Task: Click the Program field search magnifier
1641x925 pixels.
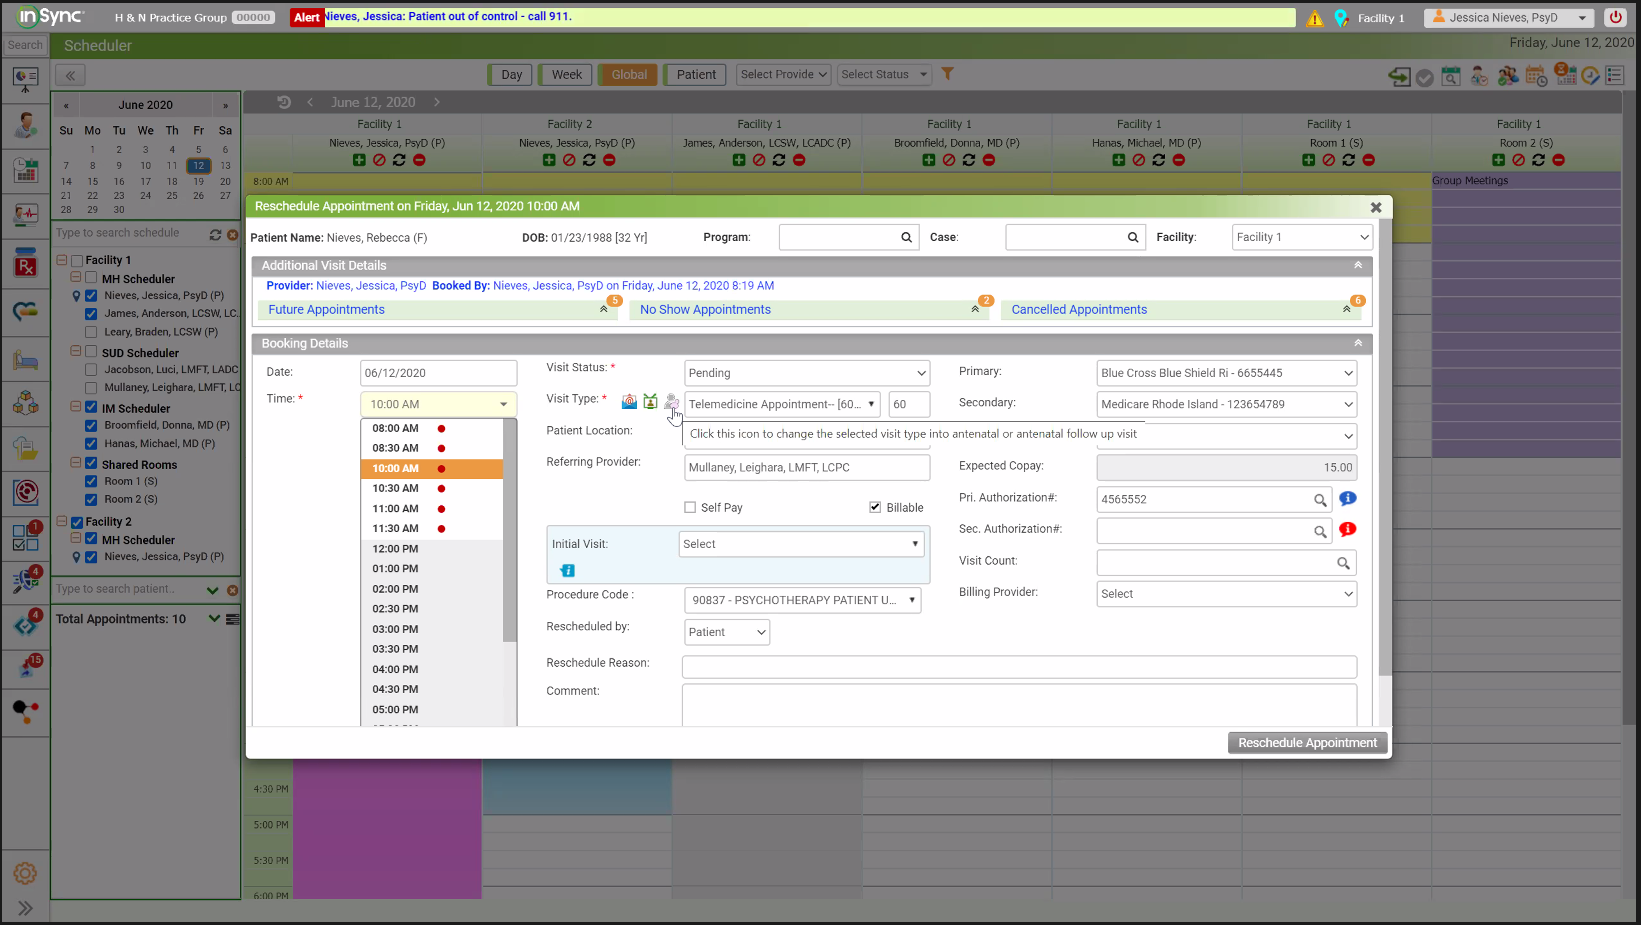Action: (906, 237)
